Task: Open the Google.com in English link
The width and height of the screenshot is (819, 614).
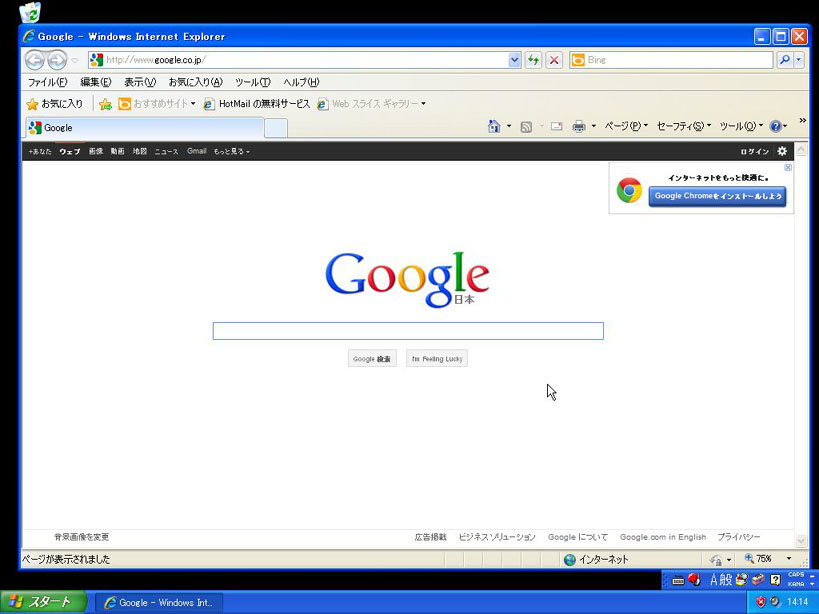Action: point(663,537)
